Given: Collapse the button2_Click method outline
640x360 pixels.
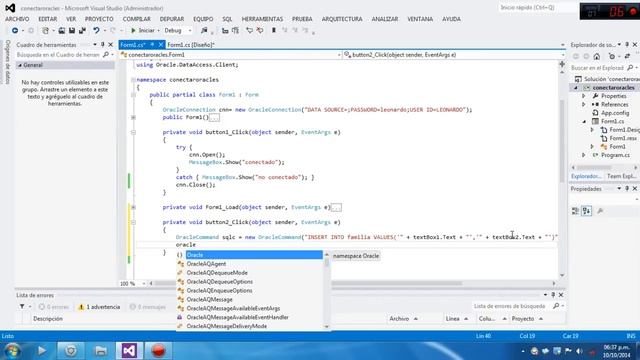Looking at the screenshot, I should pyautogui.click(x=133, y=222).
